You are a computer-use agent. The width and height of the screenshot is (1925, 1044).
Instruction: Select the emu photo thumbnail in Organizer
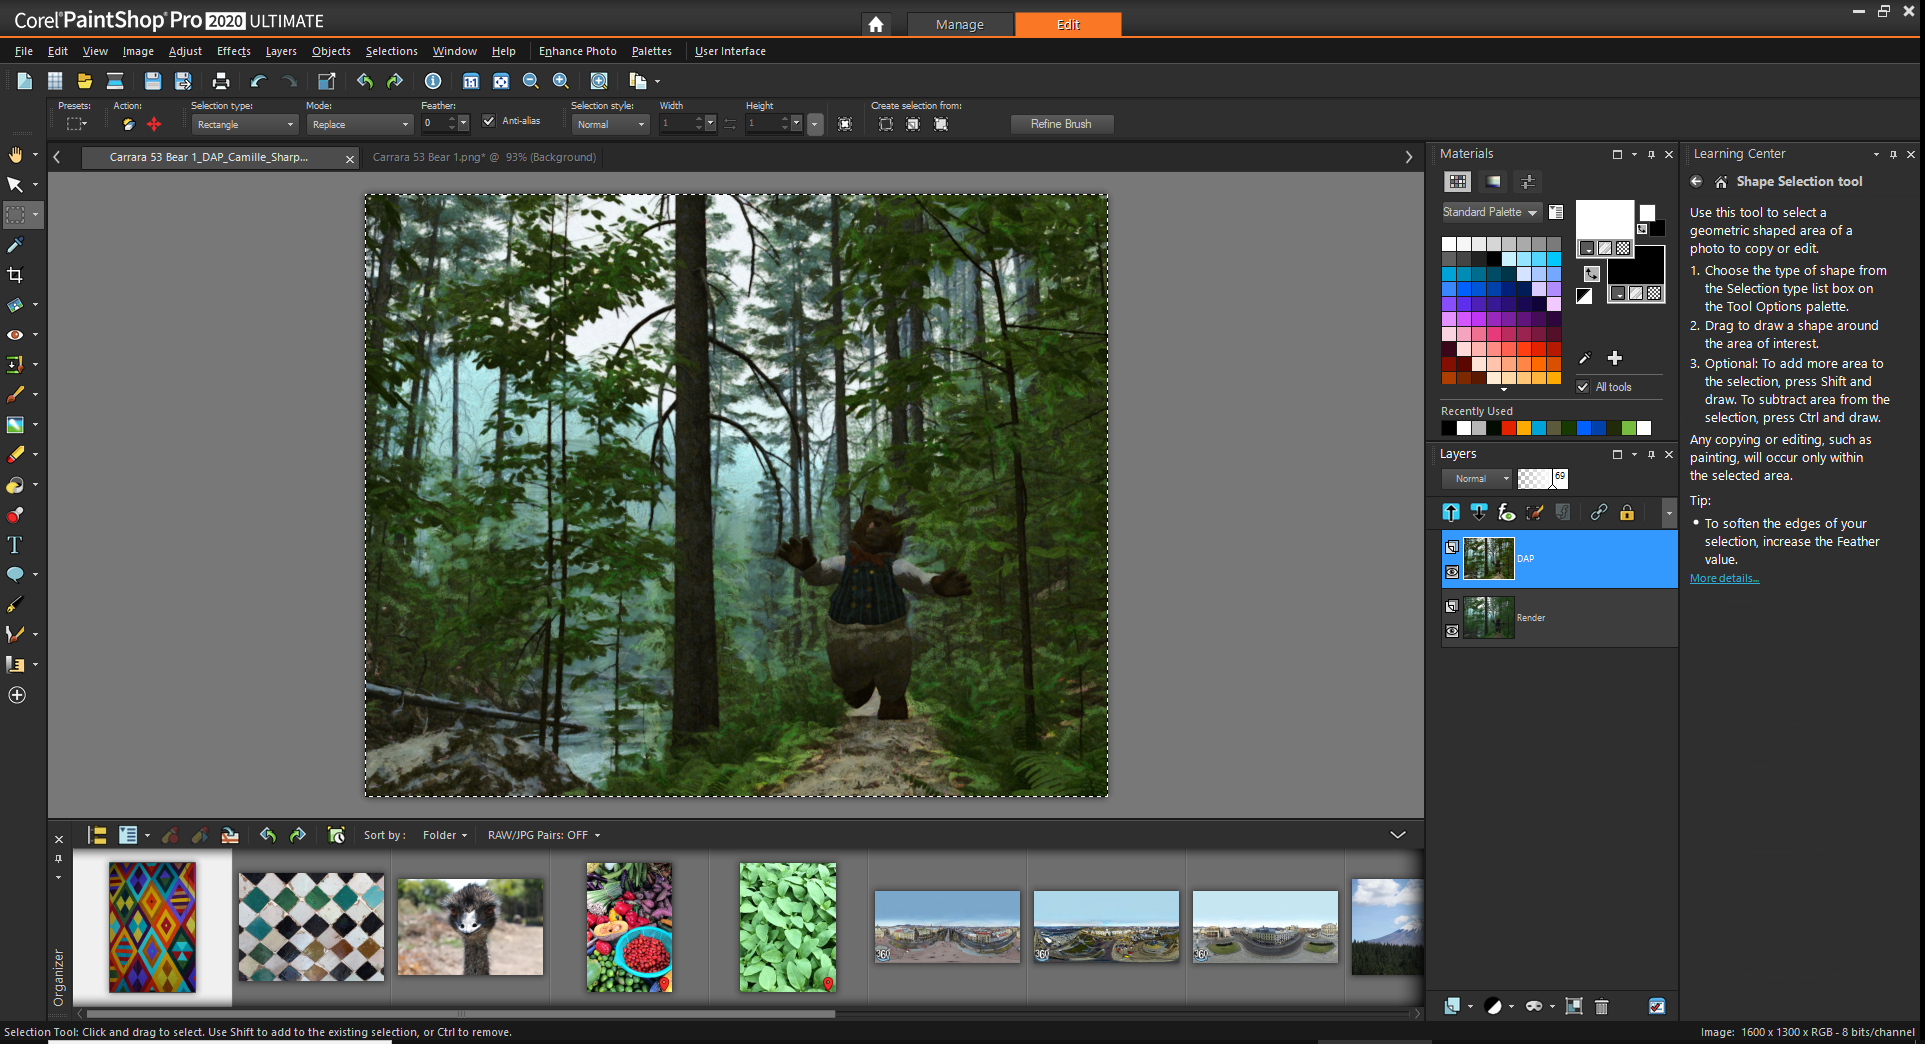(x=470, y=927)
